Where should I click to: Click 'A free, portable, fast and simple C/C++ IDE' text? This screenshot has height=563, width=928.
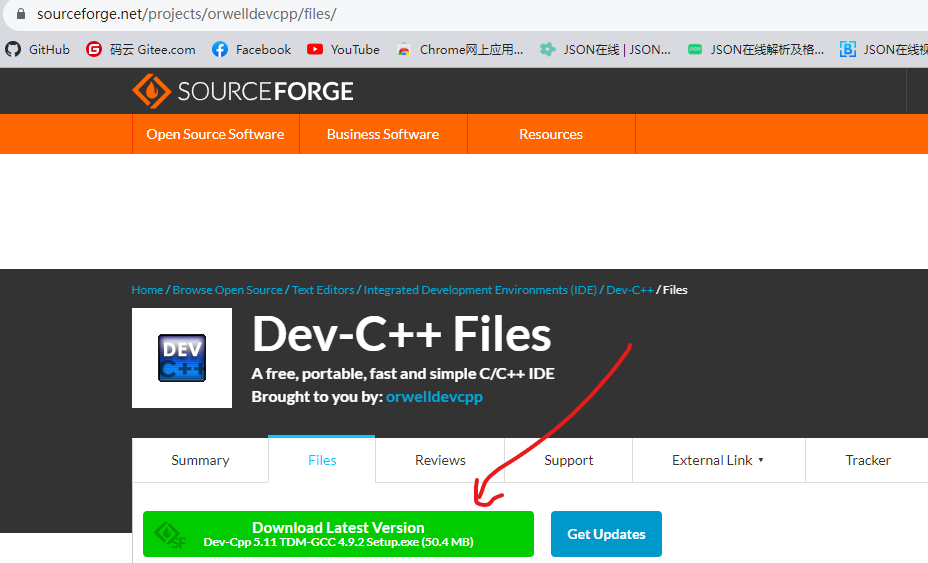[403, 374]
